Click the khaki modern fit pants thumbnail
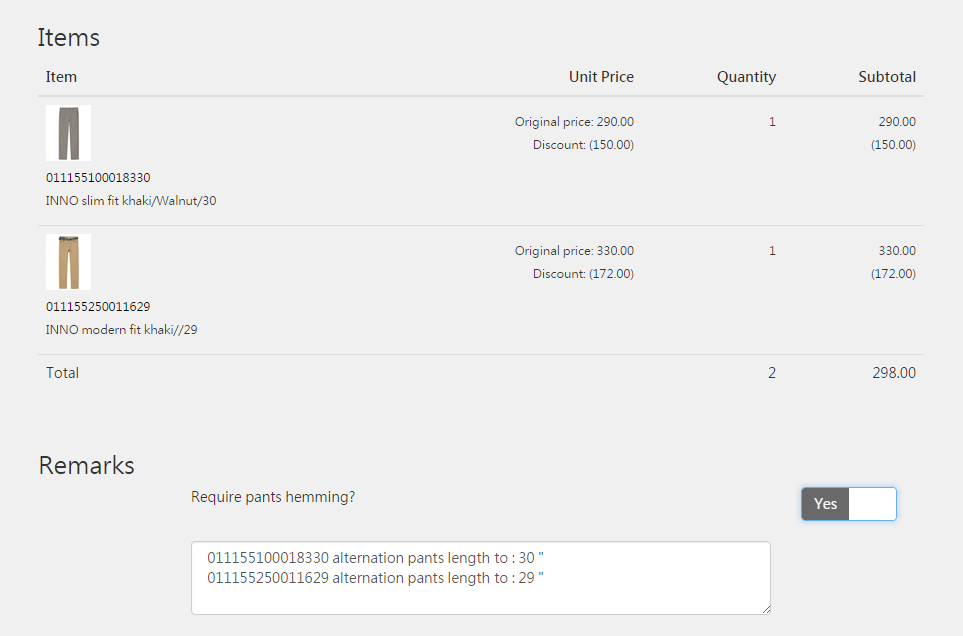963x636 pixels. 68,262
